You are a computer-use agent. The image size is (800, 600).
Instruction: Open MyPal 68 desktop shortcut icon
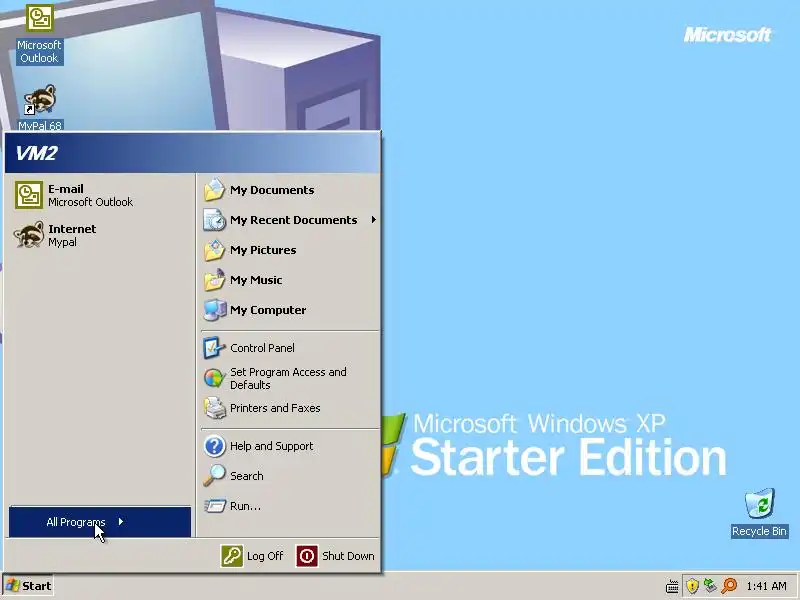39,99
